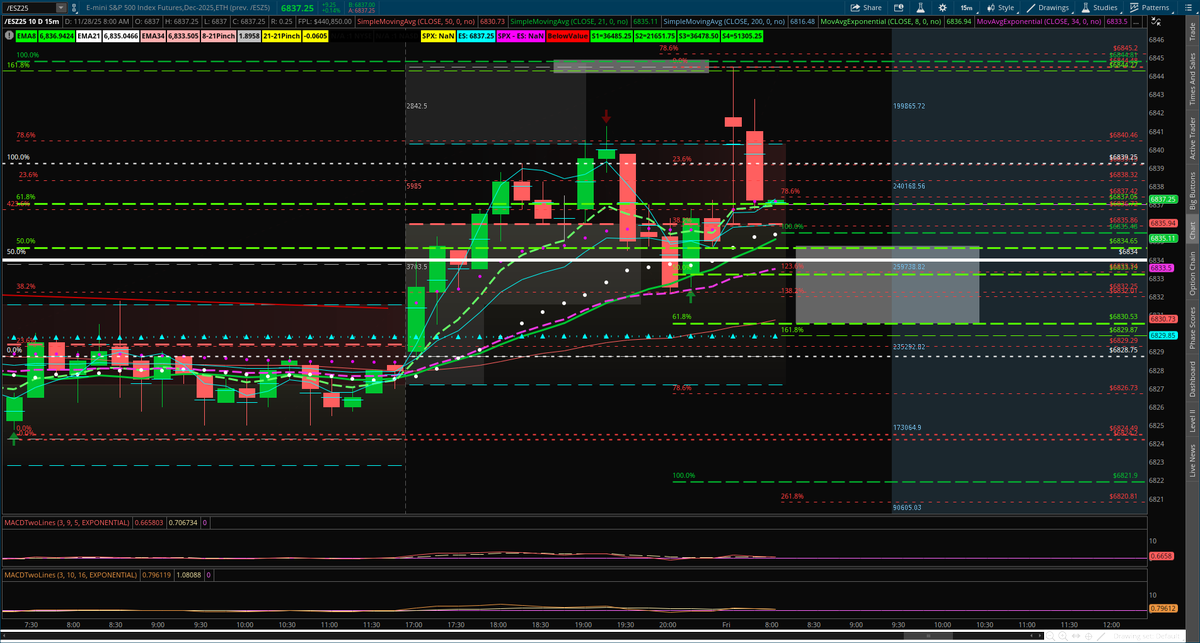Screen dimensions: 1200x643
Task: Click the /ESZ25 symbol input field
Action: pyautogui.click(x=29, y=8)
